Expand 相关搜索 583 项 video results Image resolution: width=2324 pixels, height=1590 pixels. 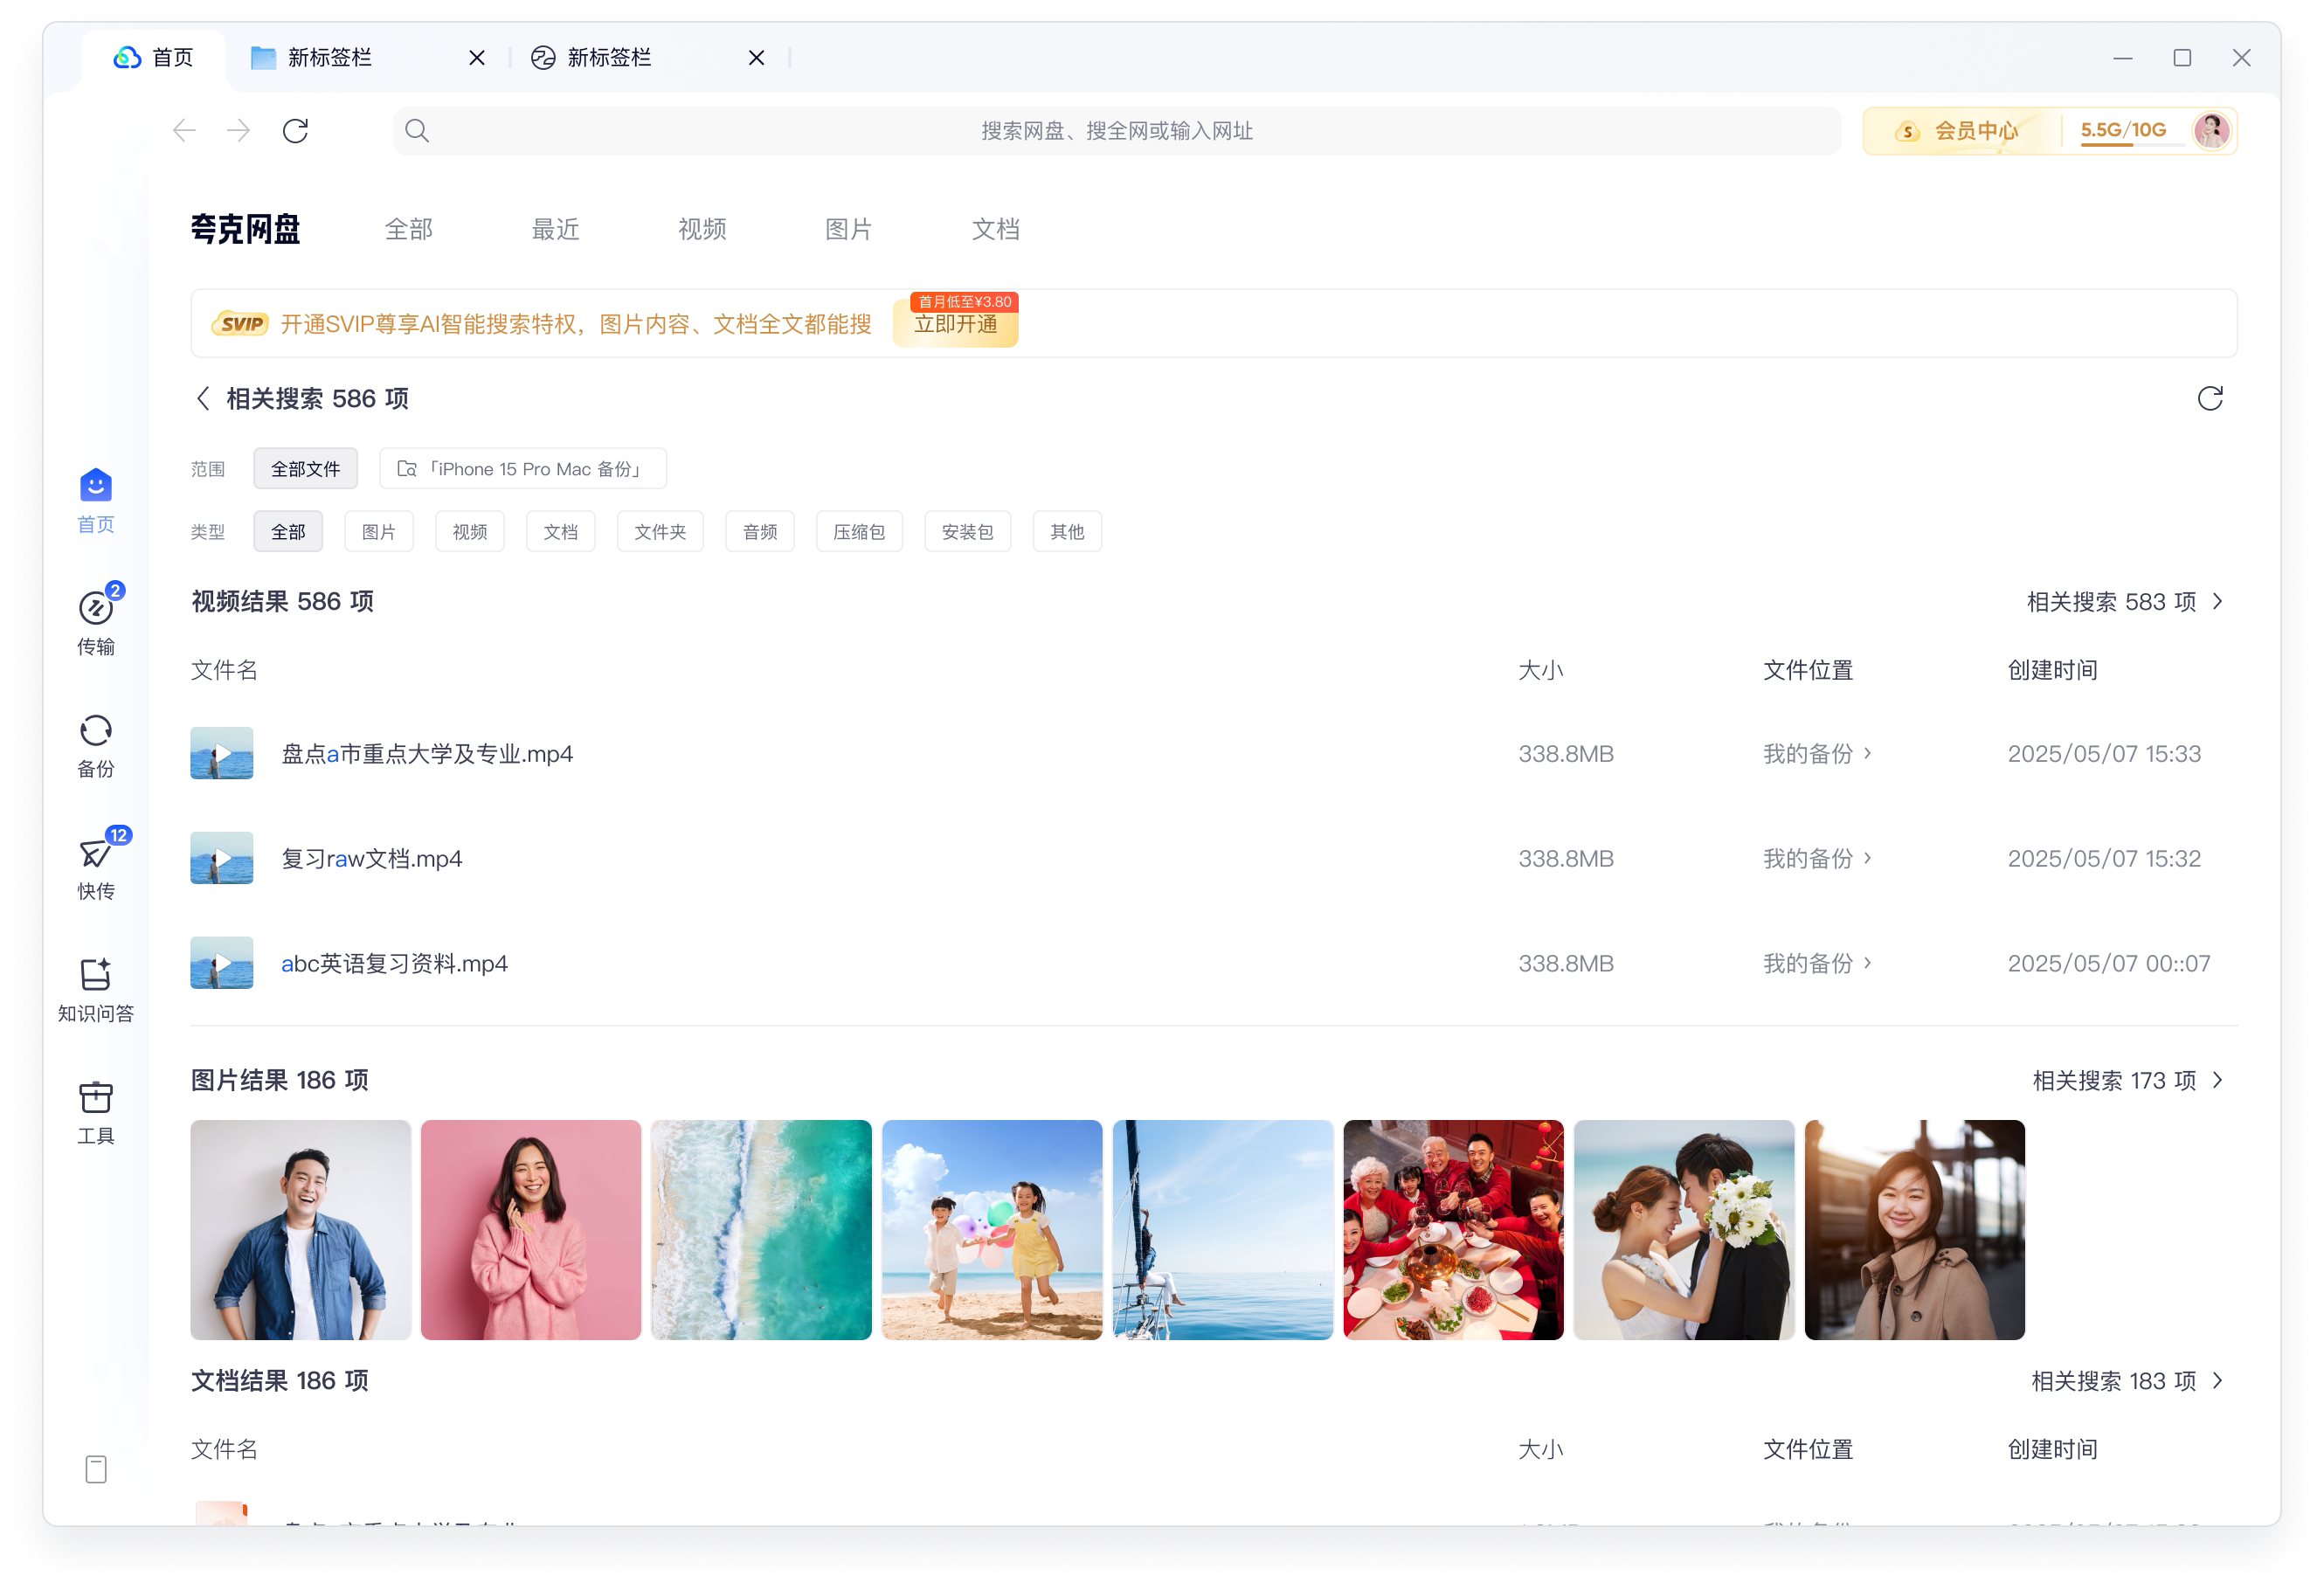(2125, 602)
